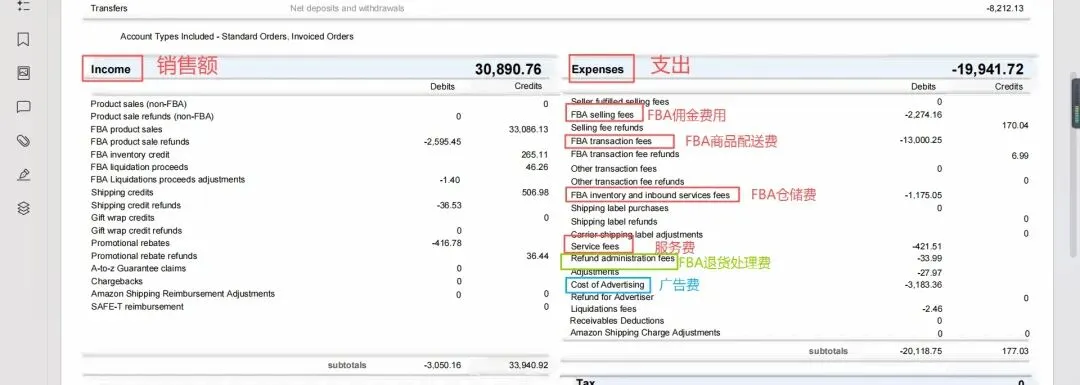The height and width of the screenshot is (385, 1080).
Task: Select the value -421.51
Action: 927,246
